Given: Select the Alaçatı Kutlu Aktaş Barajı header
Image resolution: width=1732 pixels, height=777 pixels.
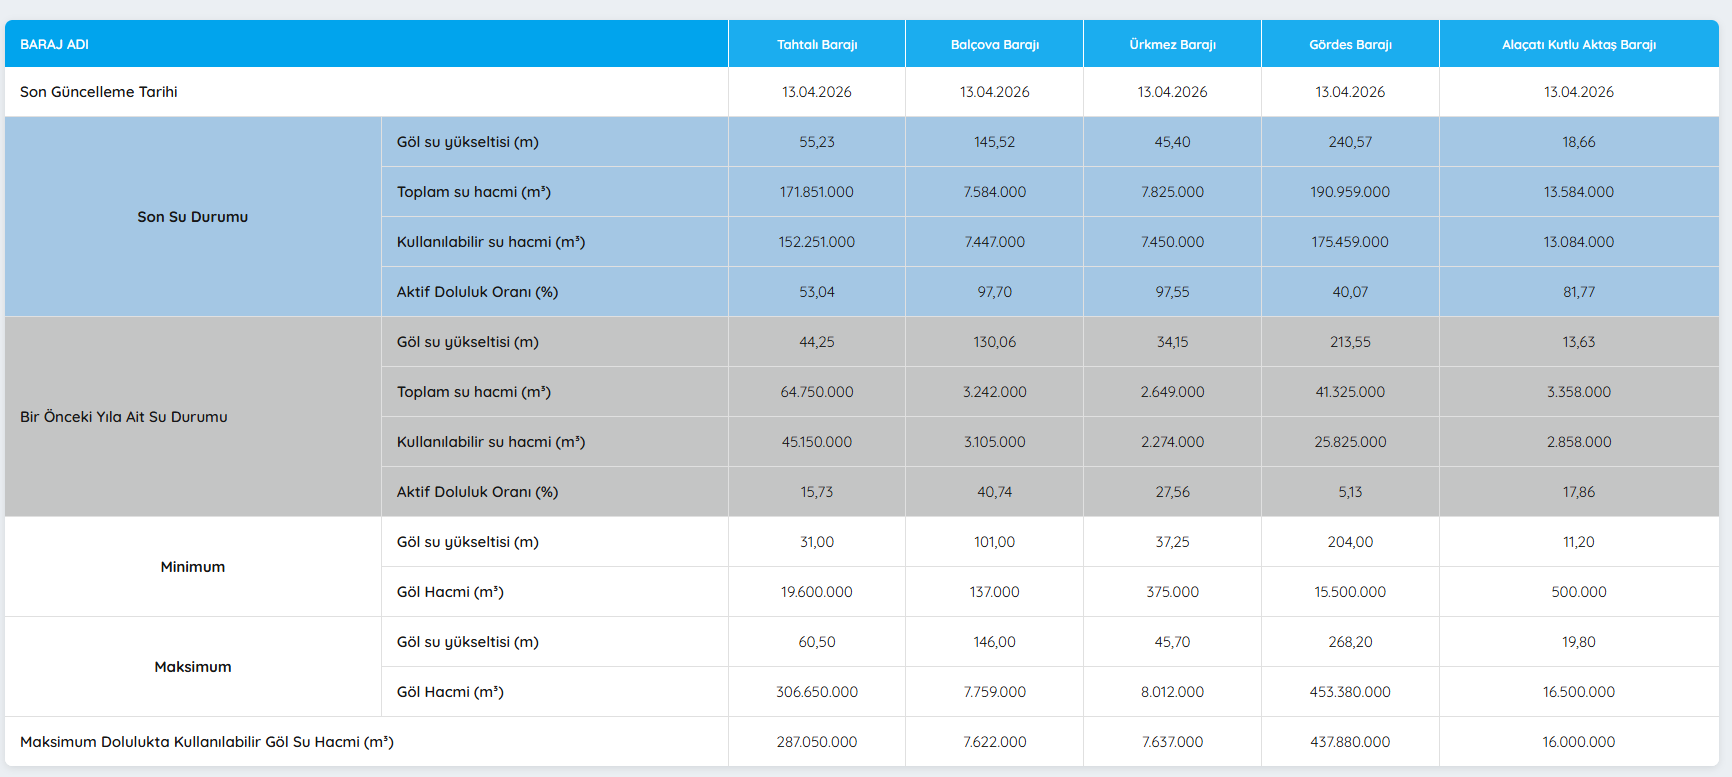Looking at the screenshot, I should [1578, 44].
